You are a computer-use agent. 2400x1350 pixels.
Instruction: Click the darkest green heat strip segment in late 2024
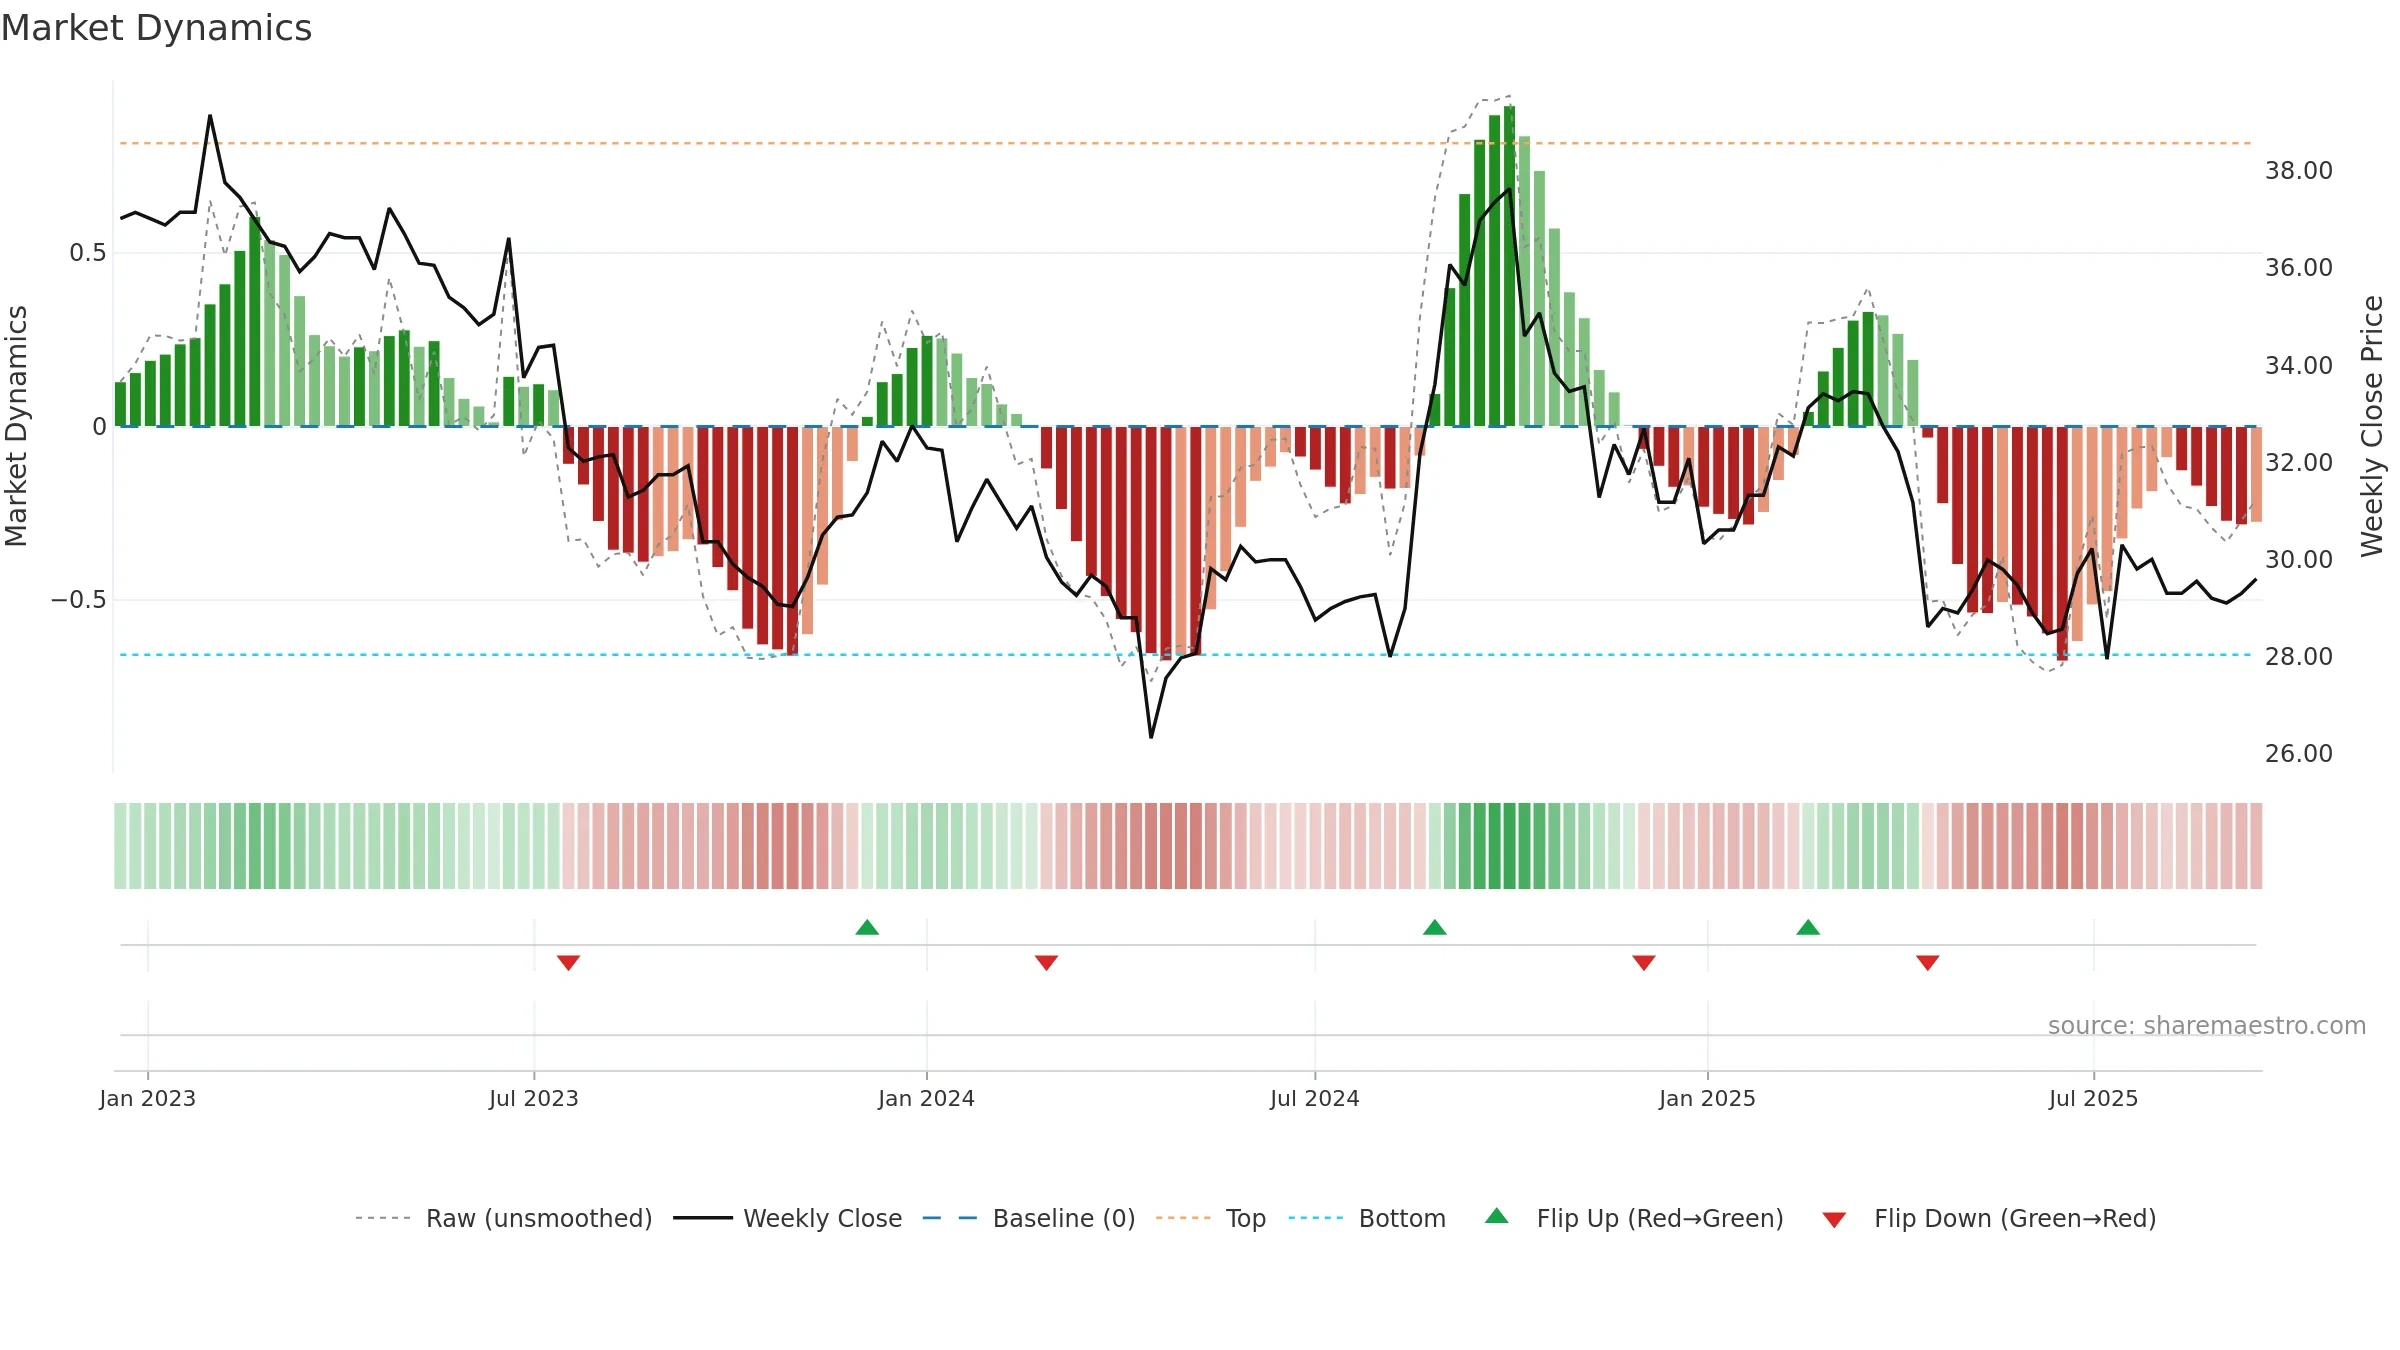point(1509,846)
